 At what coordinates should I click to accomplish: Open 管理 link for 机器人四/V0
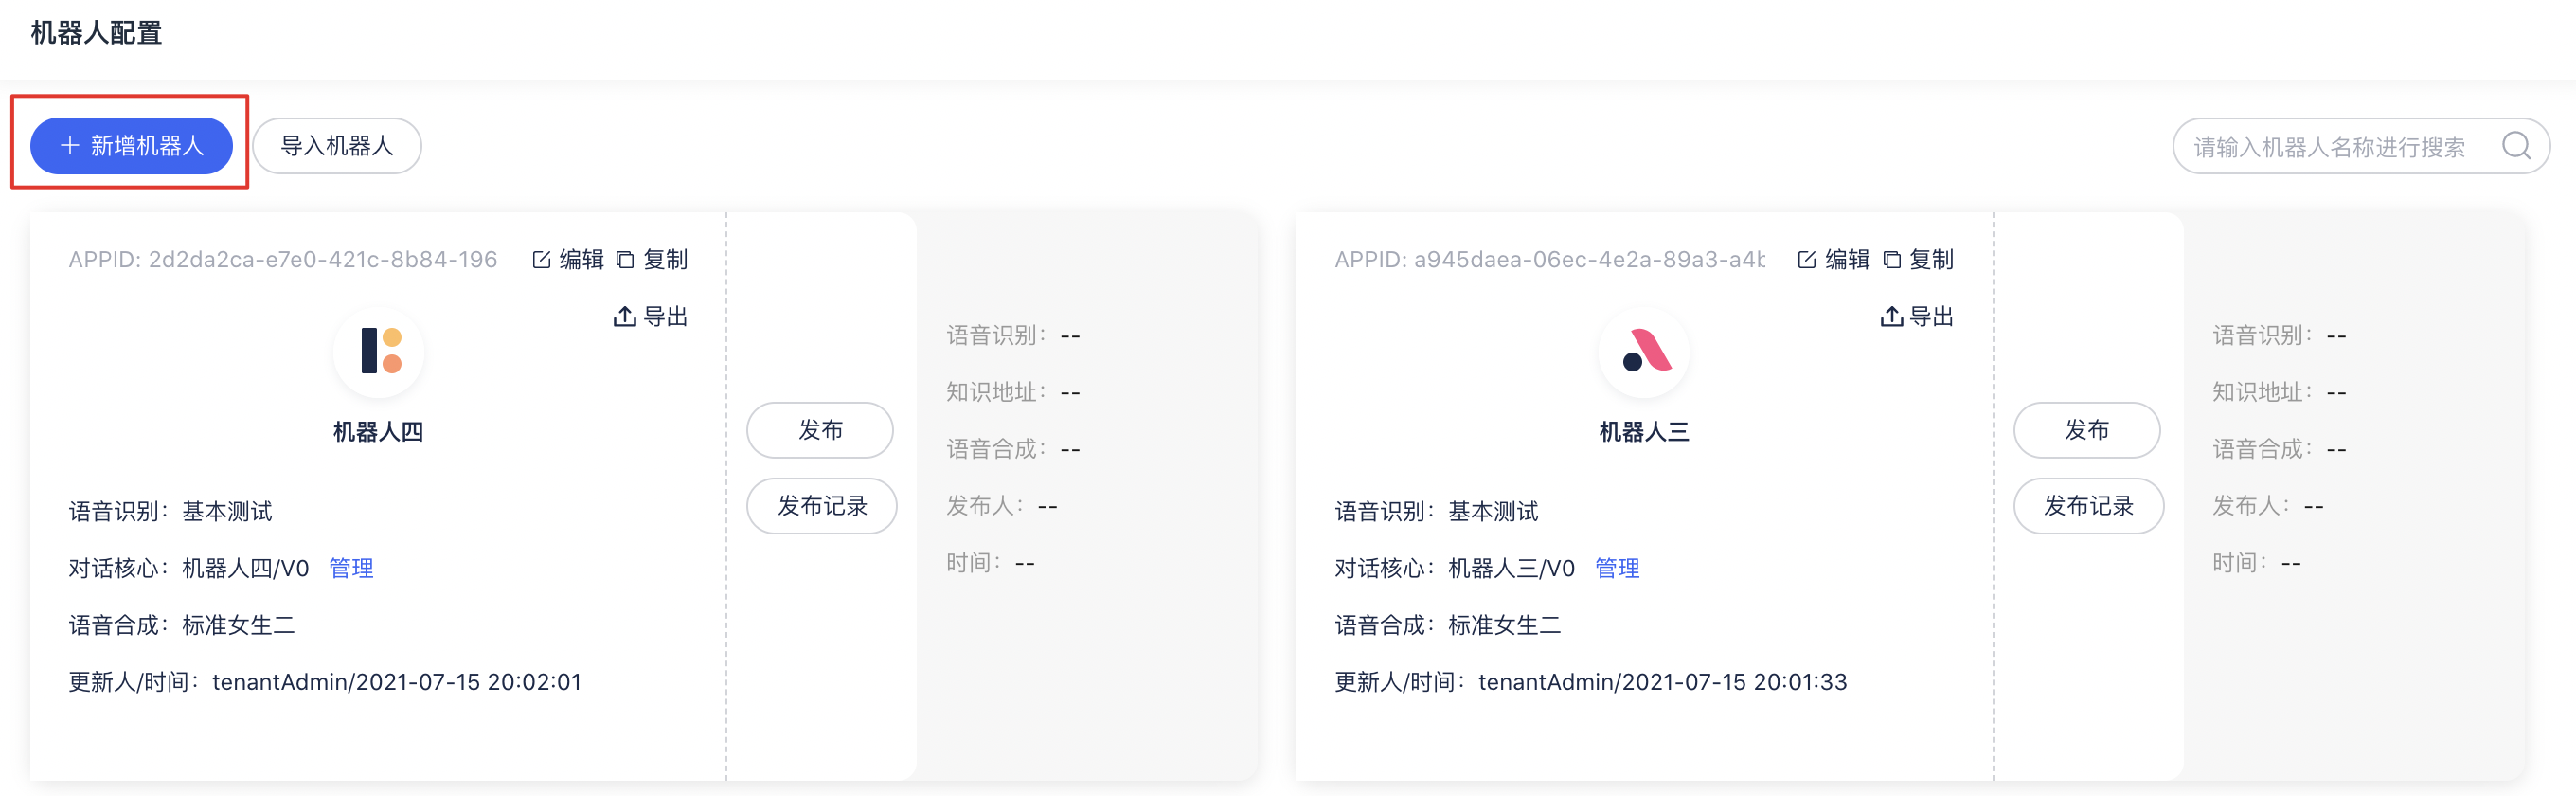(x=351, y=568)
